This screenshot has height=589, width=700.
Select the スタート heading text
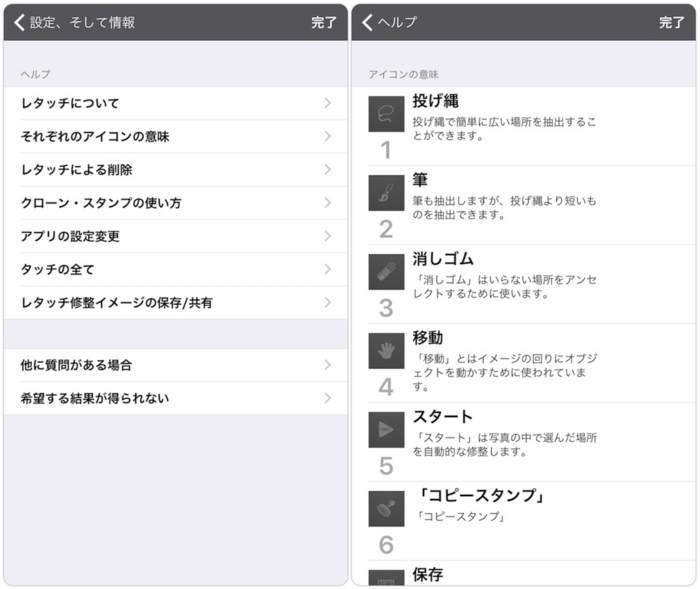[x=442, y=417]
